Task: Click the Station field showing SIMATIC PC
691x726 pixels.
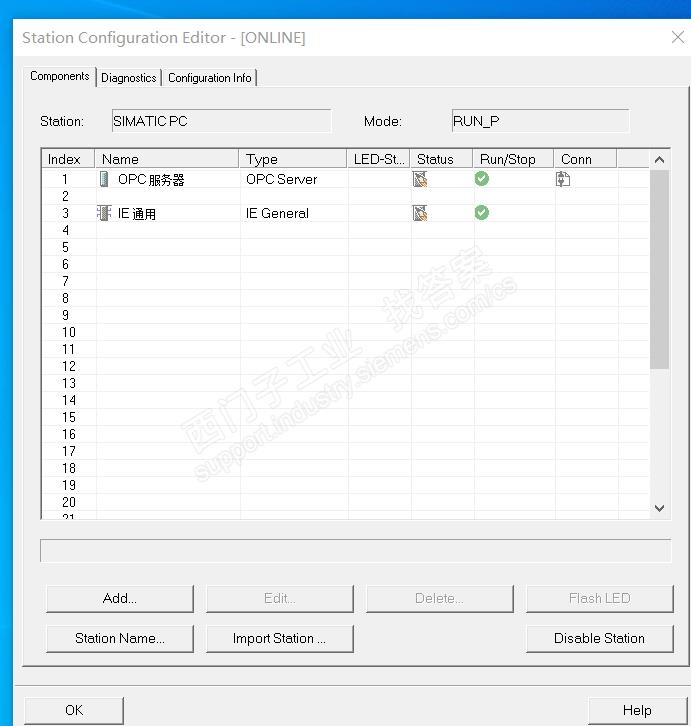Action: coord(221,121)
